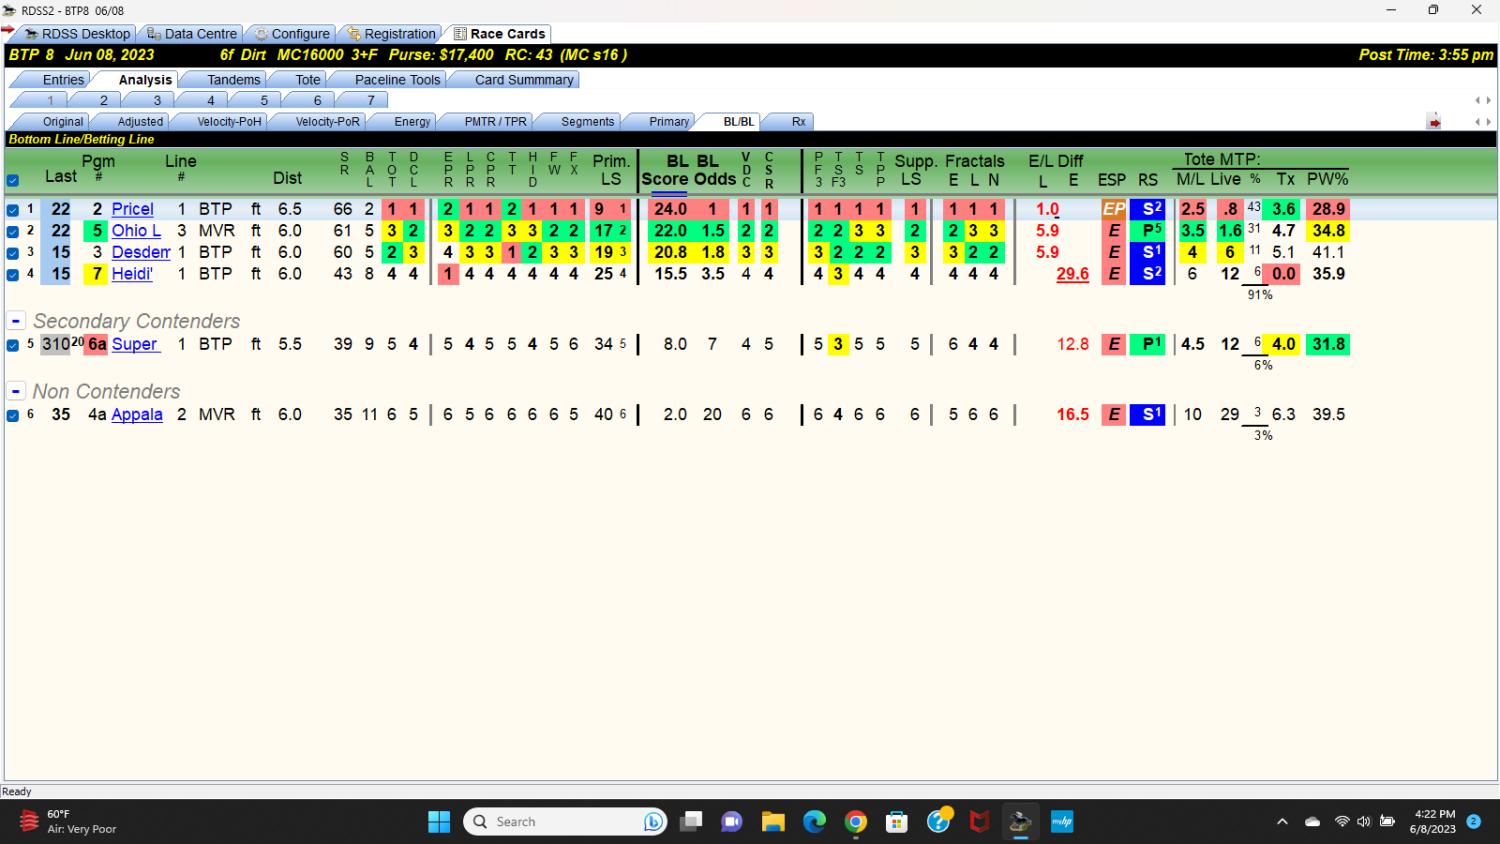
Task: Select race number 5 tab
Action: click(264, 100)
